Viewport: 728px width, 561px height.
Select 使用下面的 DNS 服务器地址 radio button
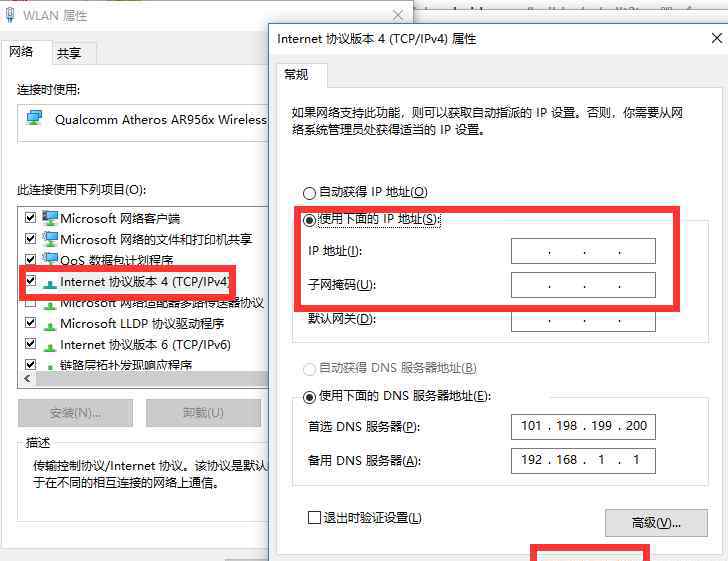(x=309, y=397)
